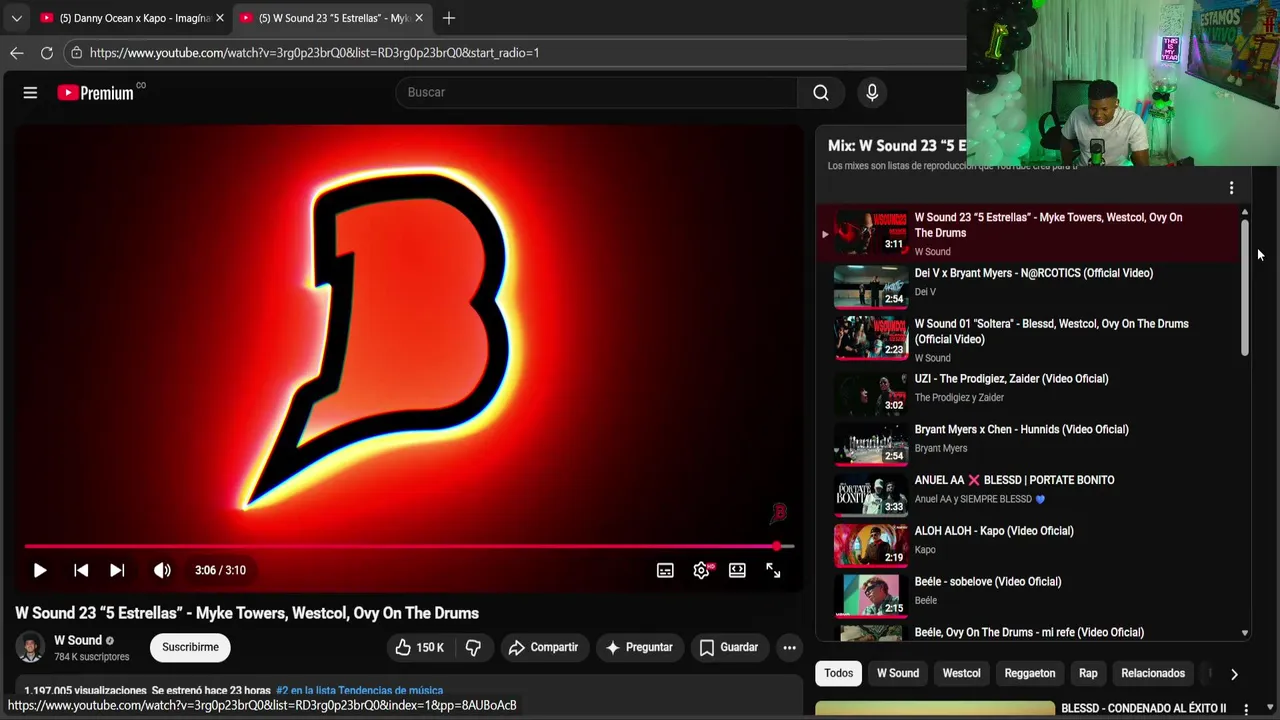Select the W Sound filter chip
The image size is (1280, 720).
[x=898, y=673]
